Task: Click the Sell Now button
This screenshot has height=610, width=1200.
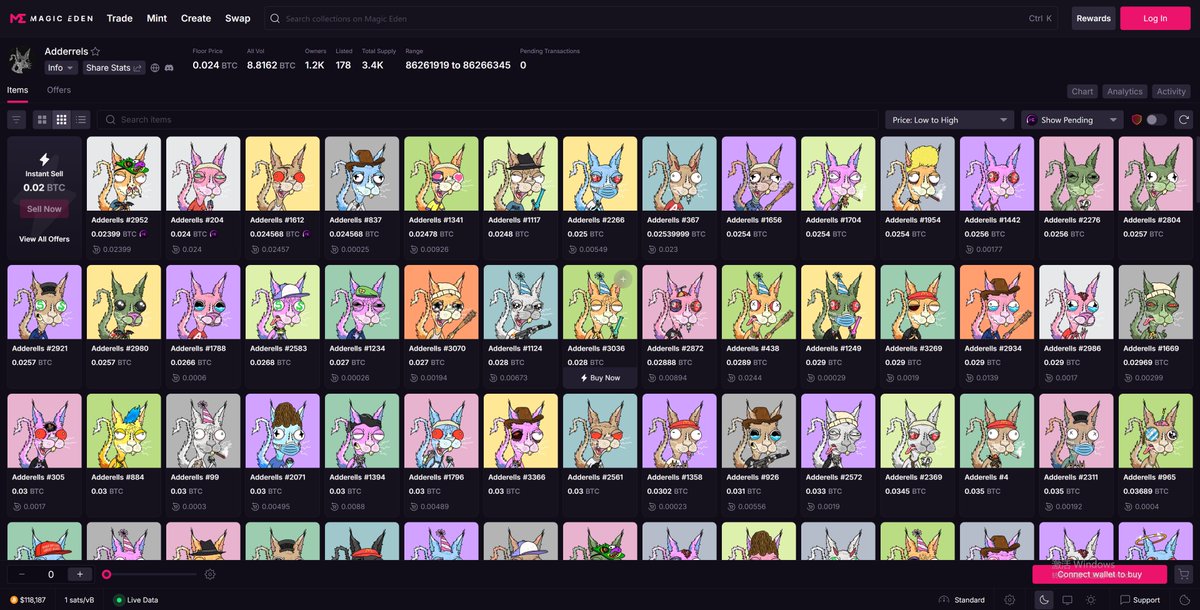Action: pos(44,209)
